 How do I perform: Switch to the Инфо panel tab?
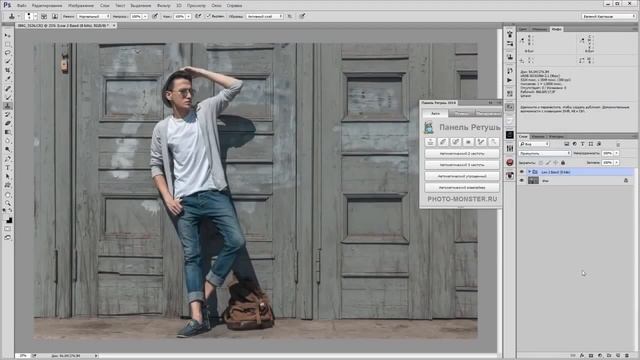point(556,29)
